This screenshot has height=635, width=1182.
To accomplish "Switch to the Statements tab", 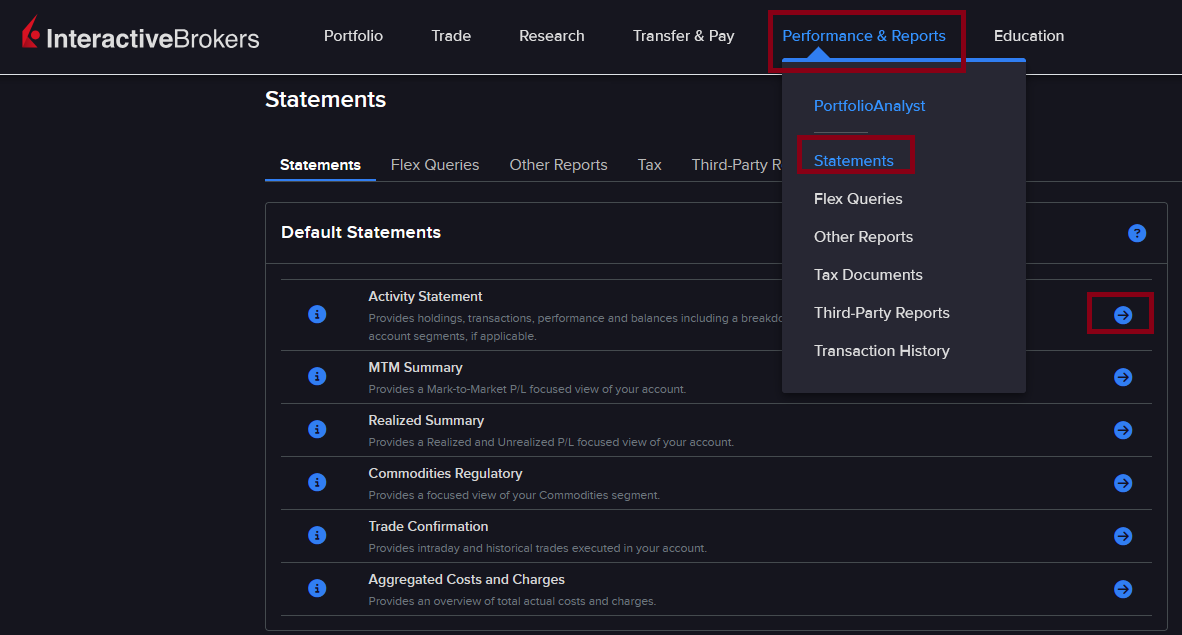I will pos(320,165).
